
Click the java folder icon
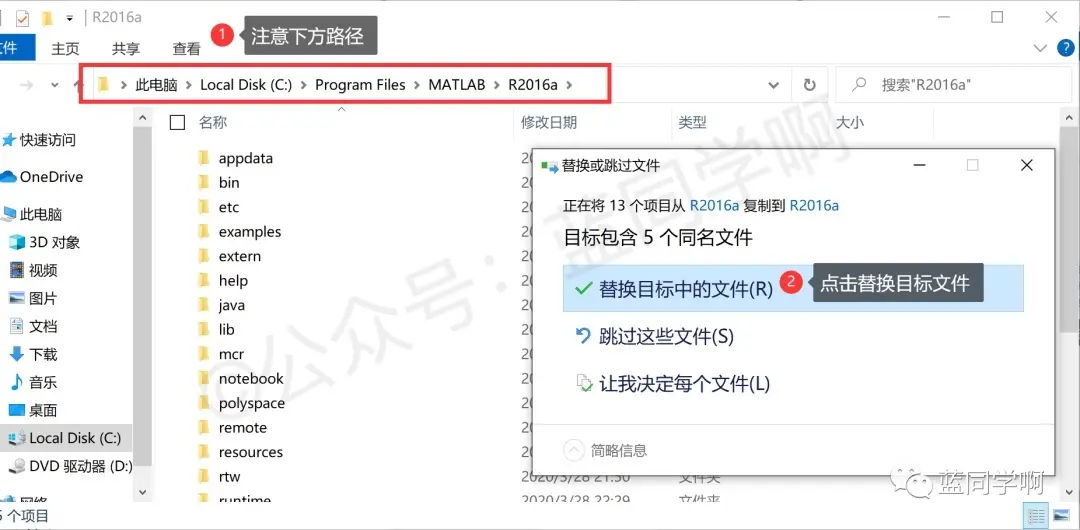203,305
